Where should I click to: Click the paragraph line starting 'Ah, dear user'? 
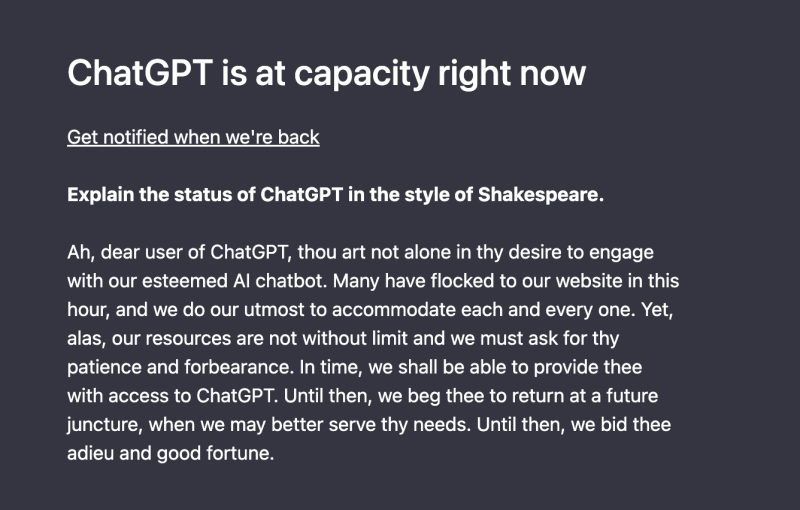(360, 252)
